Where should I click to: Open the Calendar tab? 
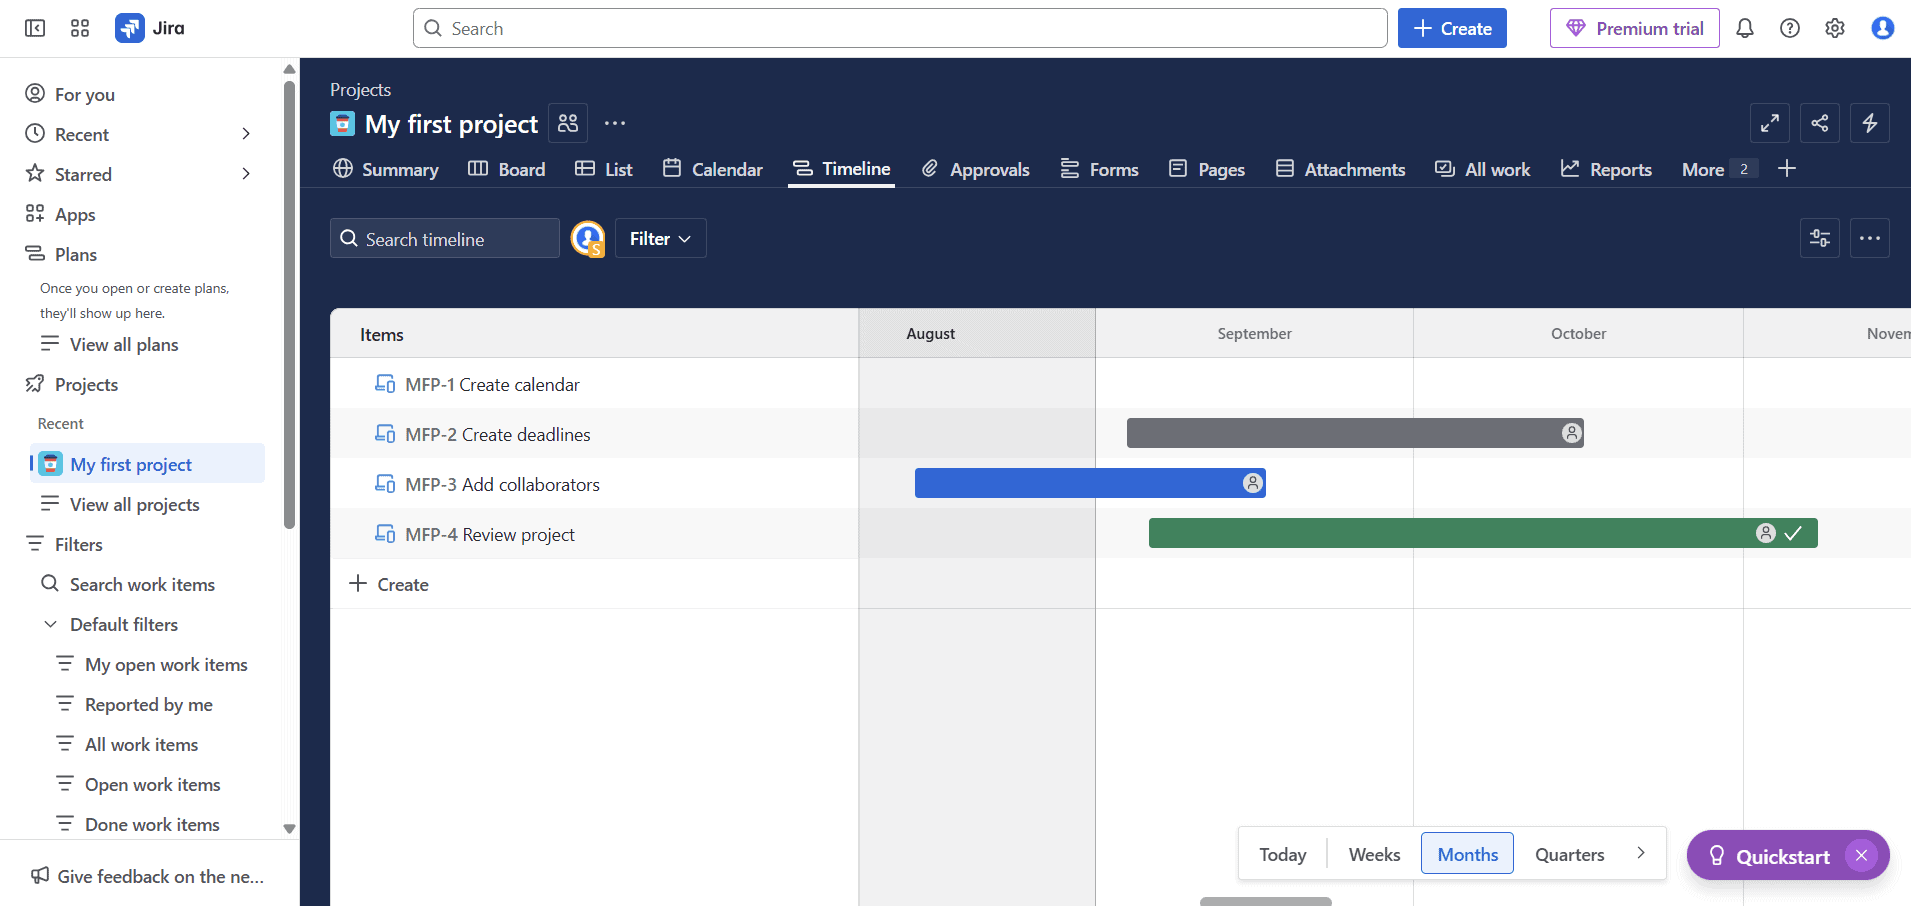tap(713, 169)
